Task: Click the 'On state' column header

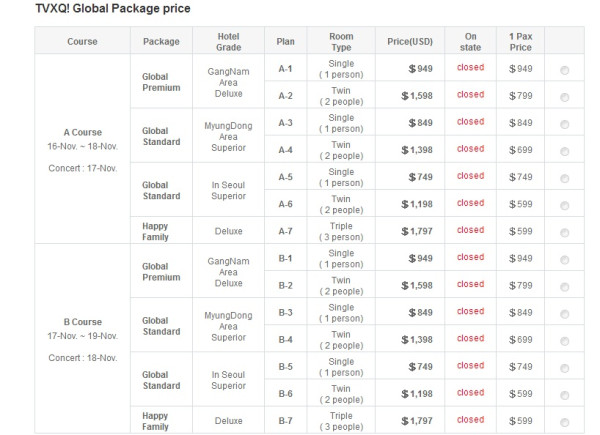Action: [x=470, y=42]
